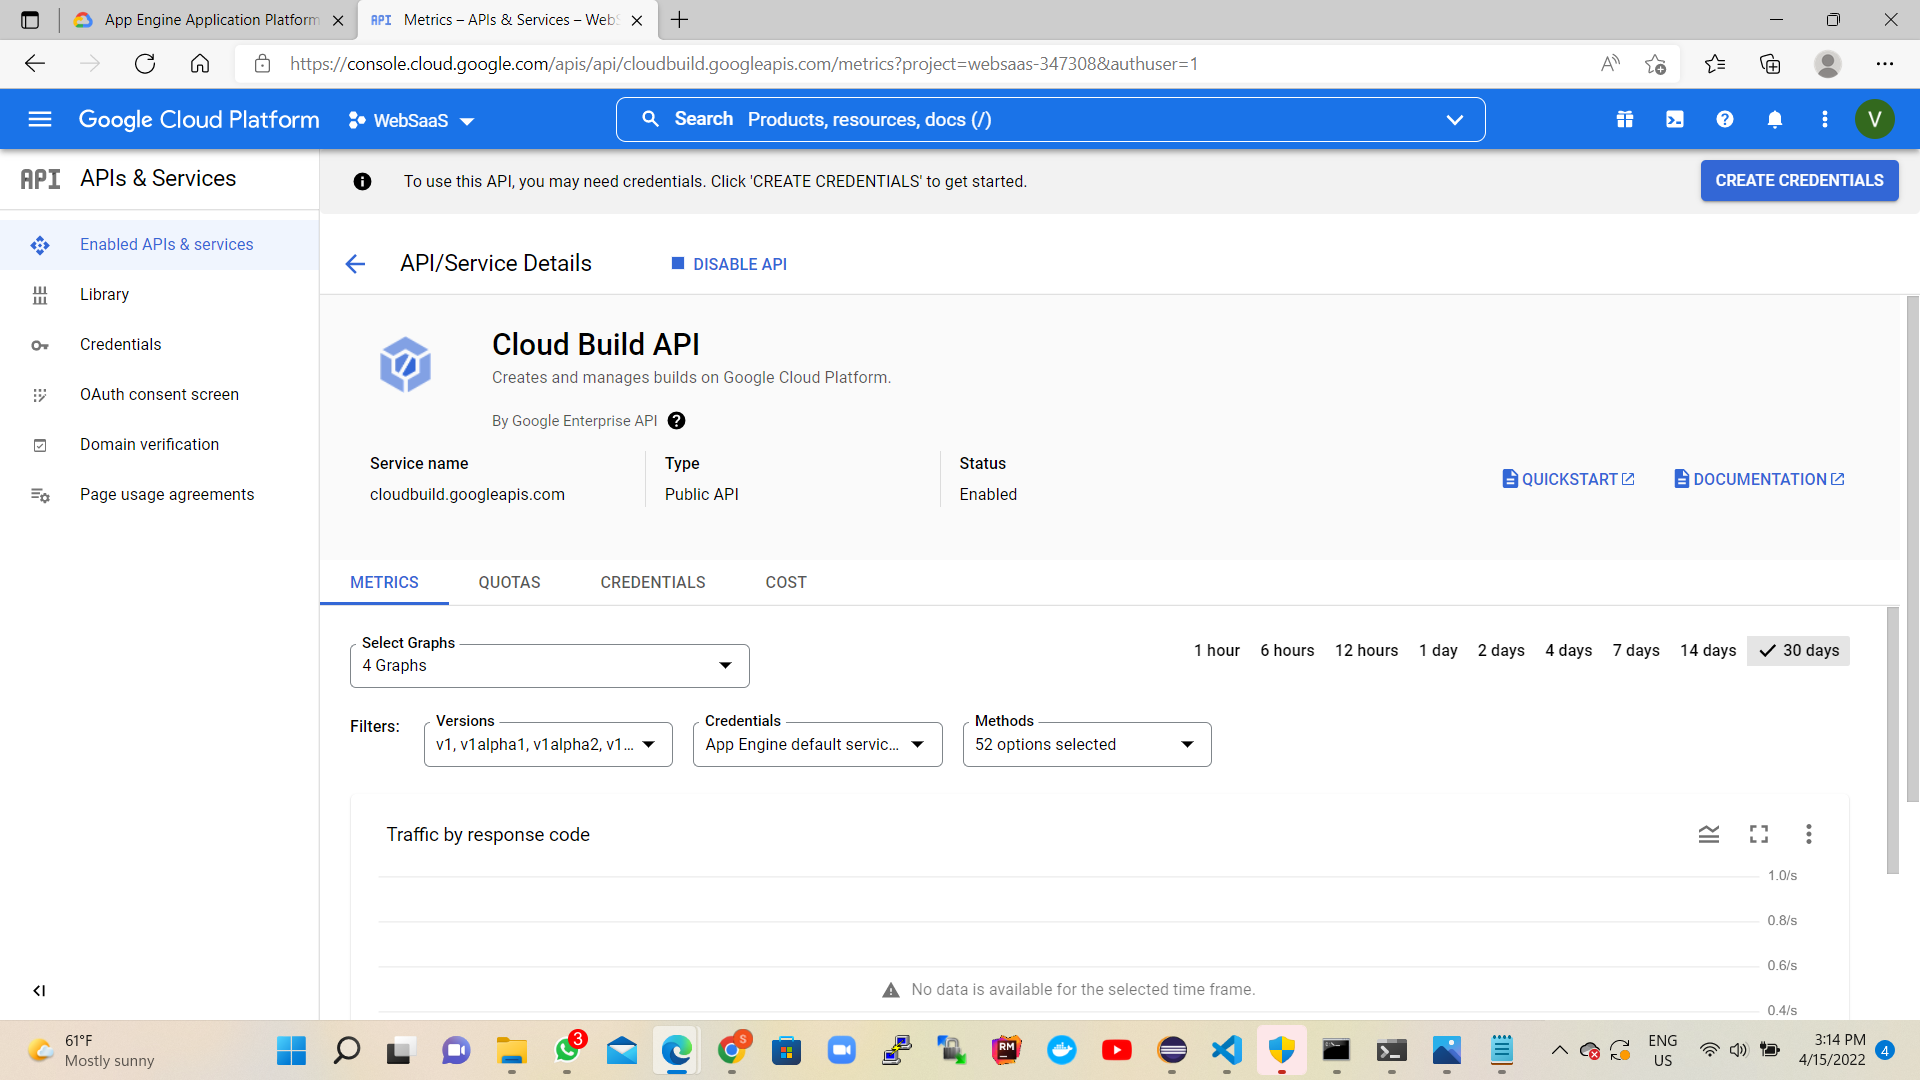Click the page vertical scrollbar
The height and width of the screenshot is (1080, 1920).
coord(1912,548)
